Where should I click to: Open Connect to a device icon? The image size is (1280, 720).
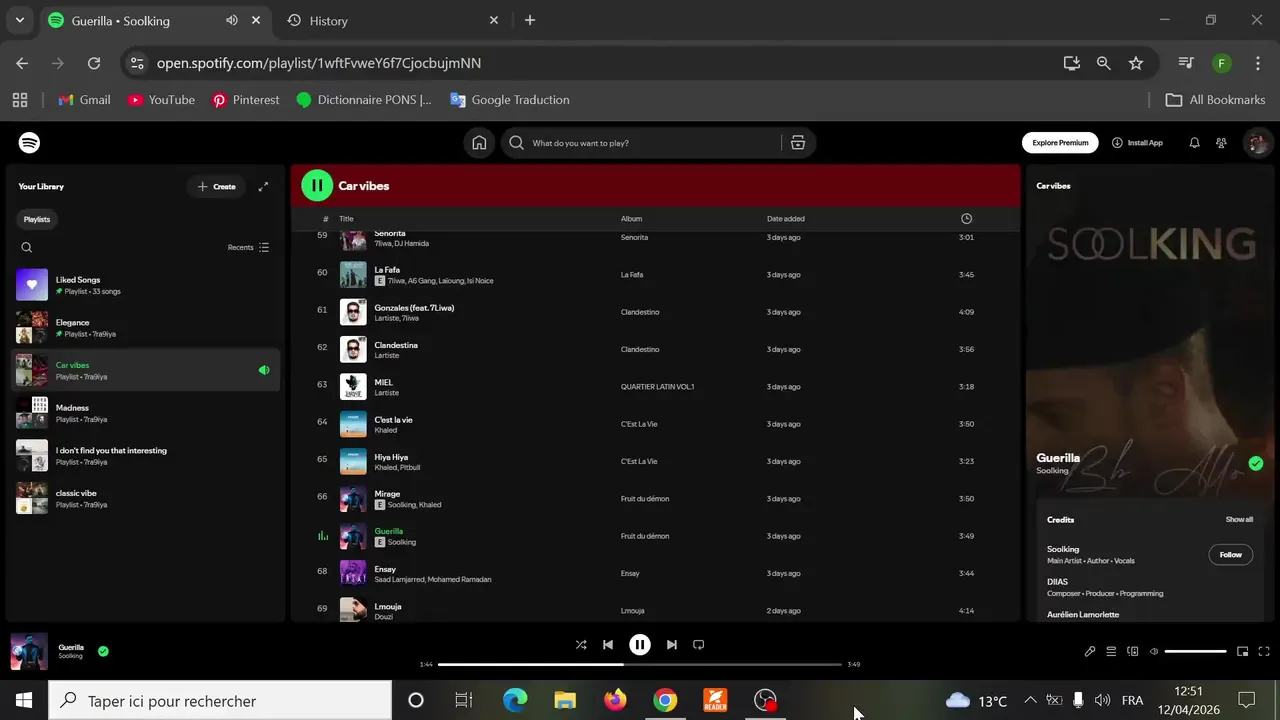click(1133, 651)
